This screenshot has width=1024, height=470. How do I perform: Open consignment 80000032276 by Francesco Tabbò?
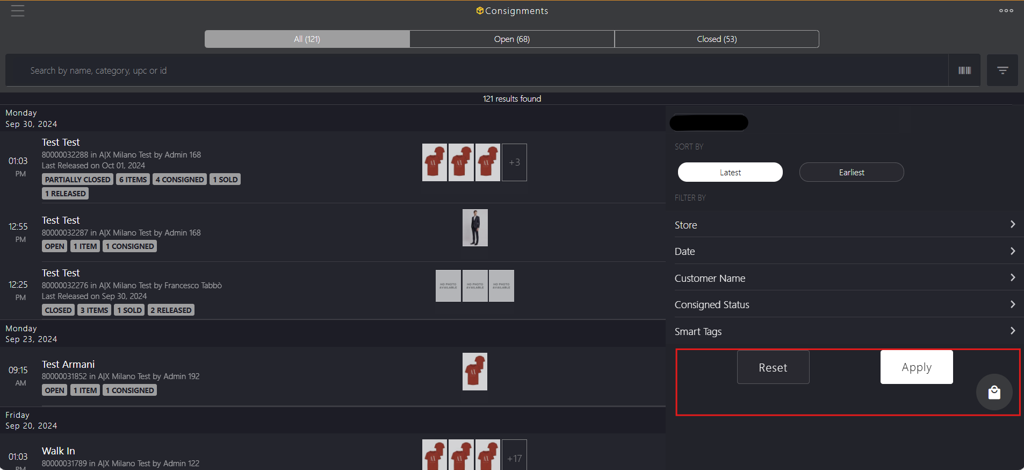coord(333,290)
